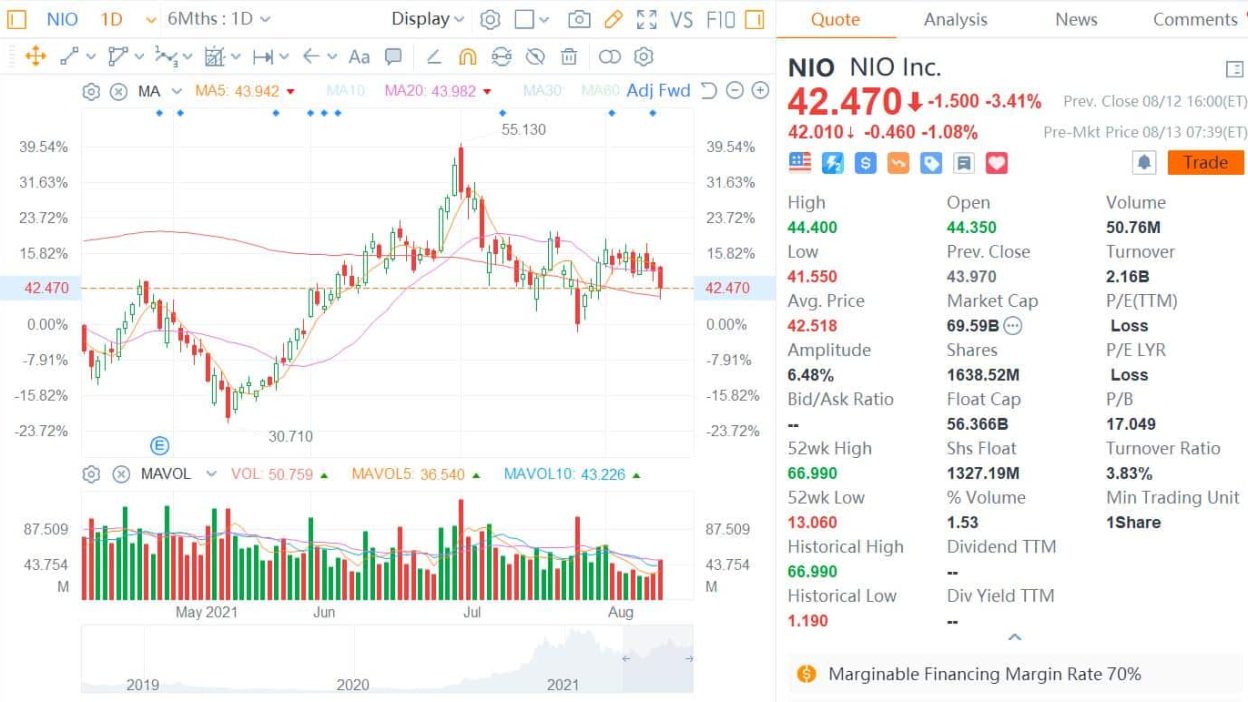Toggle the left sidebar panel icon
The width and height of the screenshot is (1248, 702).
17,19
